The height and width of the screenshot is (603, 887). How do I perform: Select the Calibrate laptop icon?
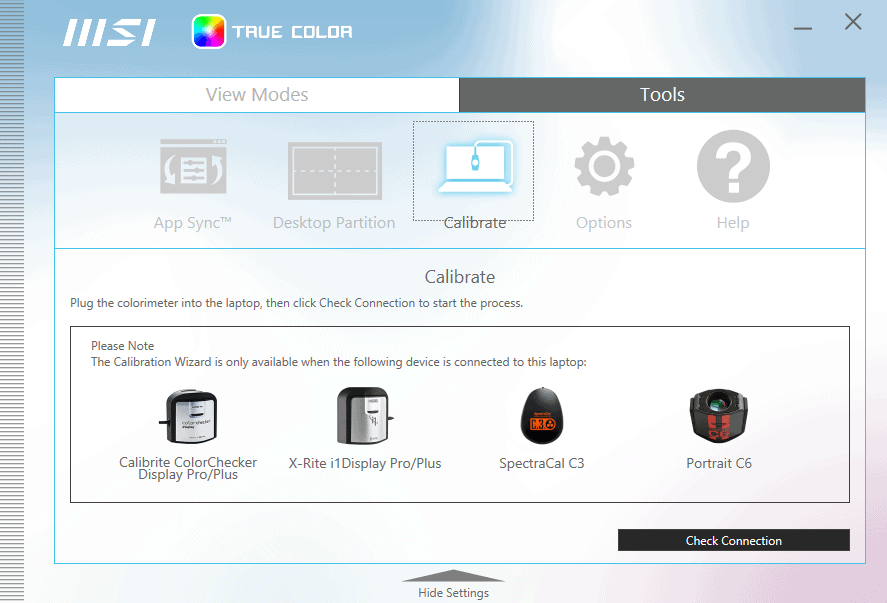[x=475, y=166]
